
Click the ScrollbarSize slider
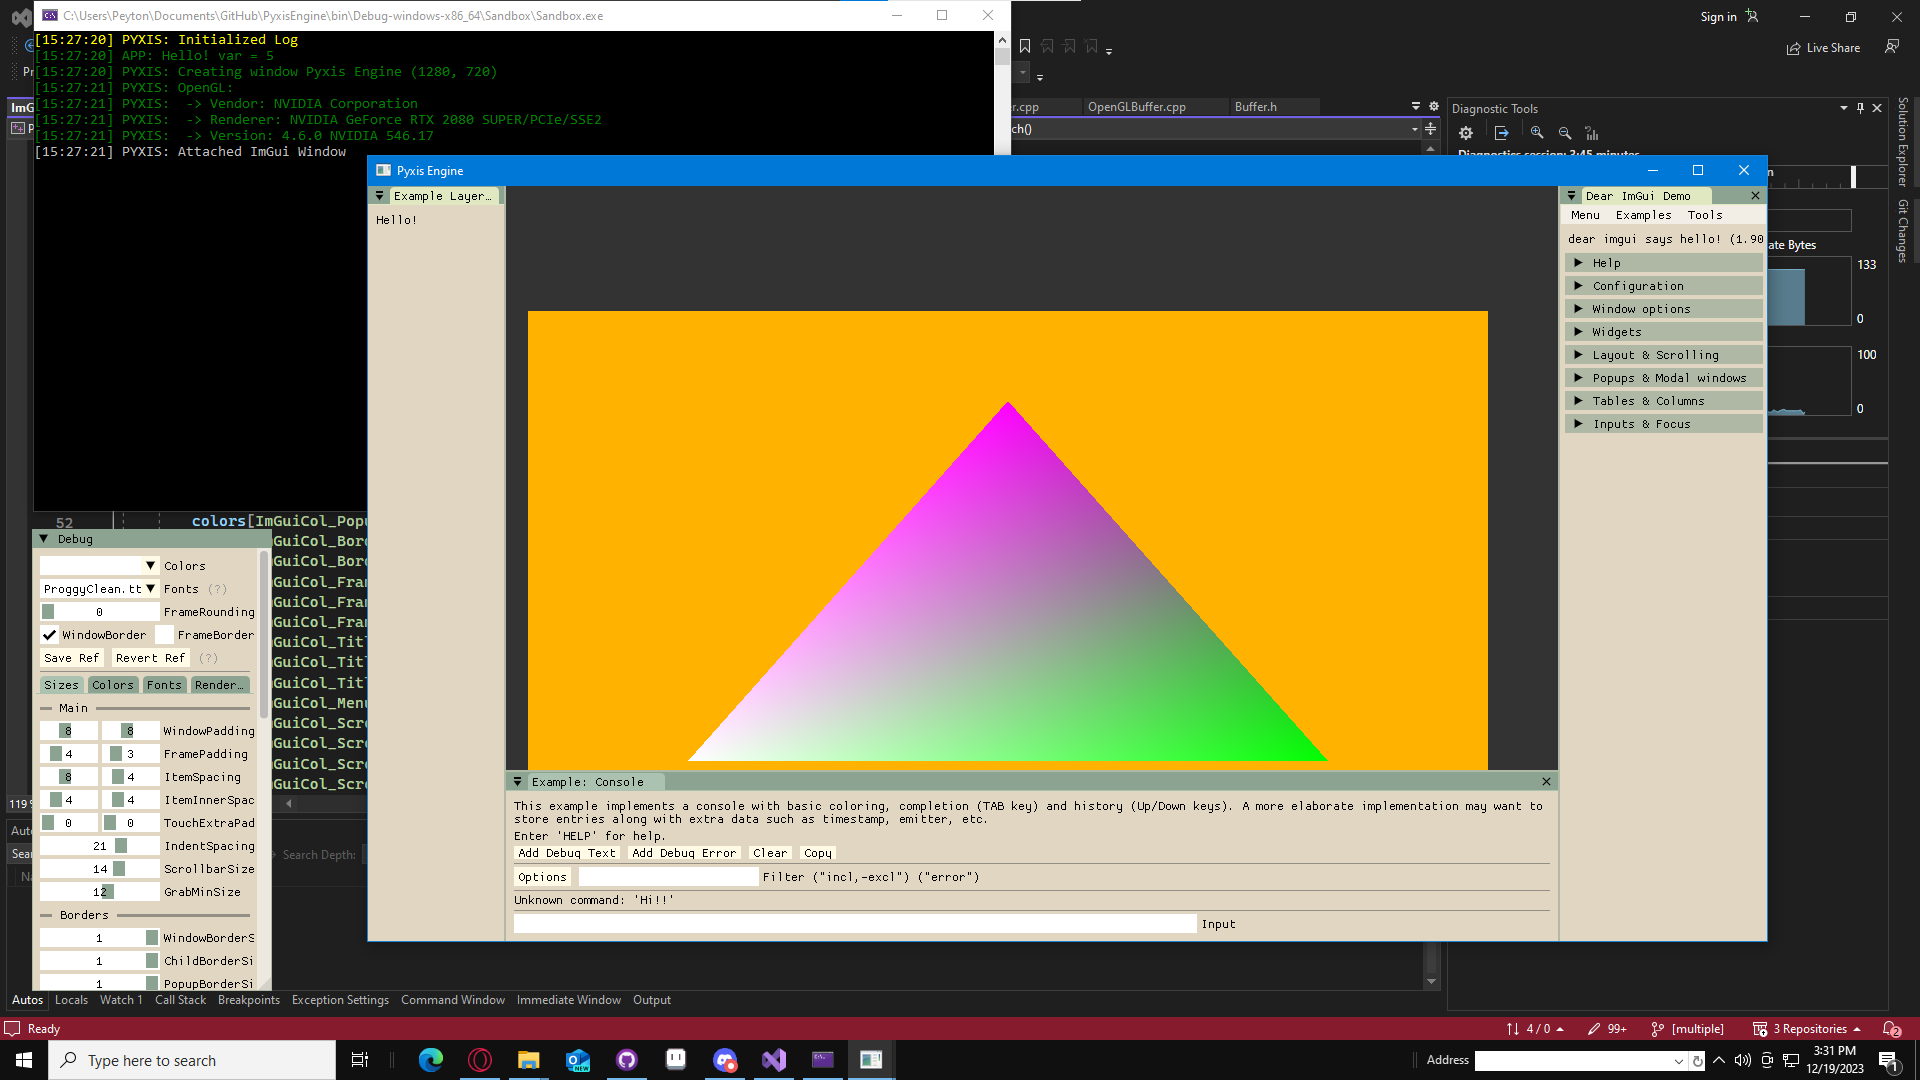point(99,869)
